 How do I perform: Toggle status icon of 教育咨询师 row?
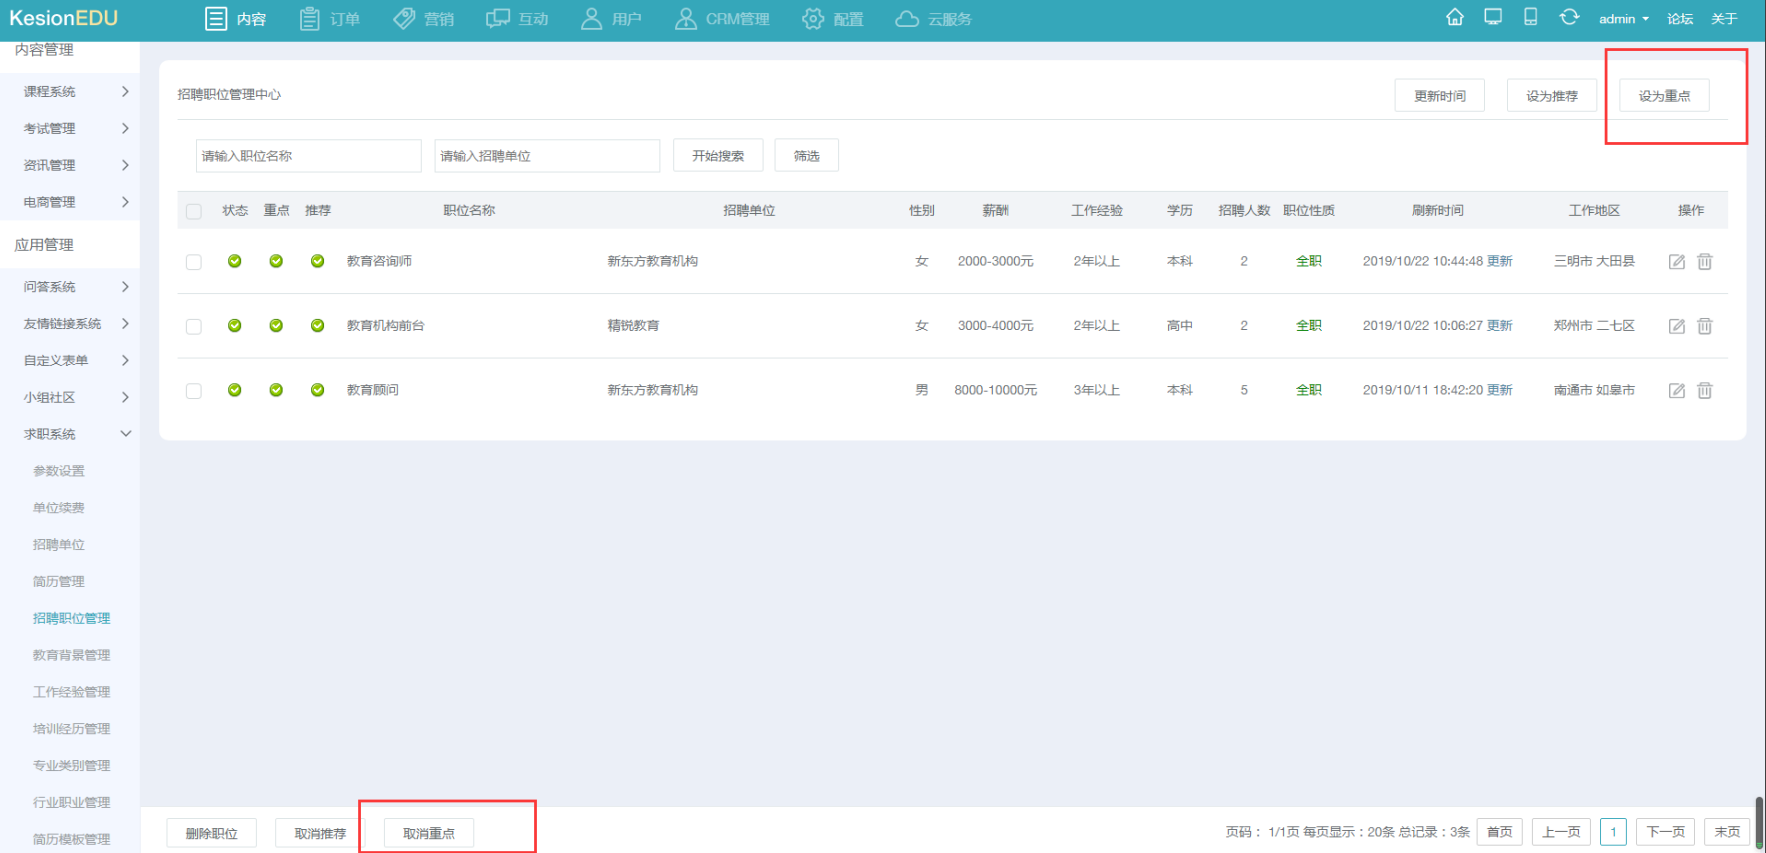coord(234,261)
